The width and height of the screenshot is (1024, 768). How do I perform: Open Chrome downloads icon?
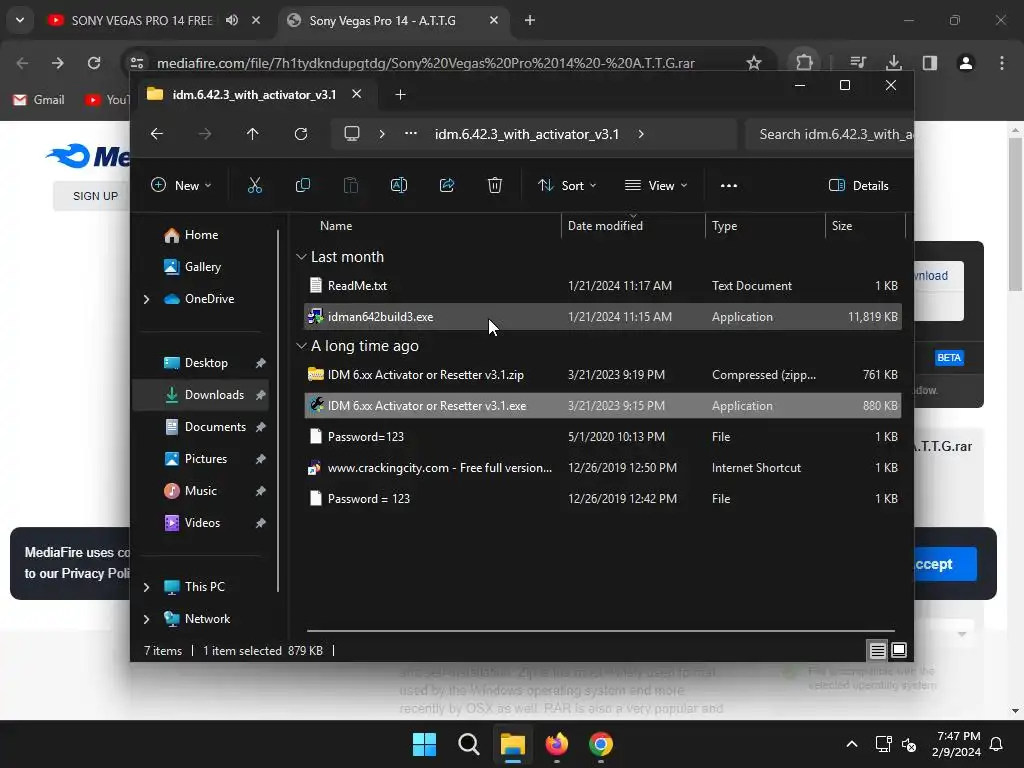click(893, 63)
